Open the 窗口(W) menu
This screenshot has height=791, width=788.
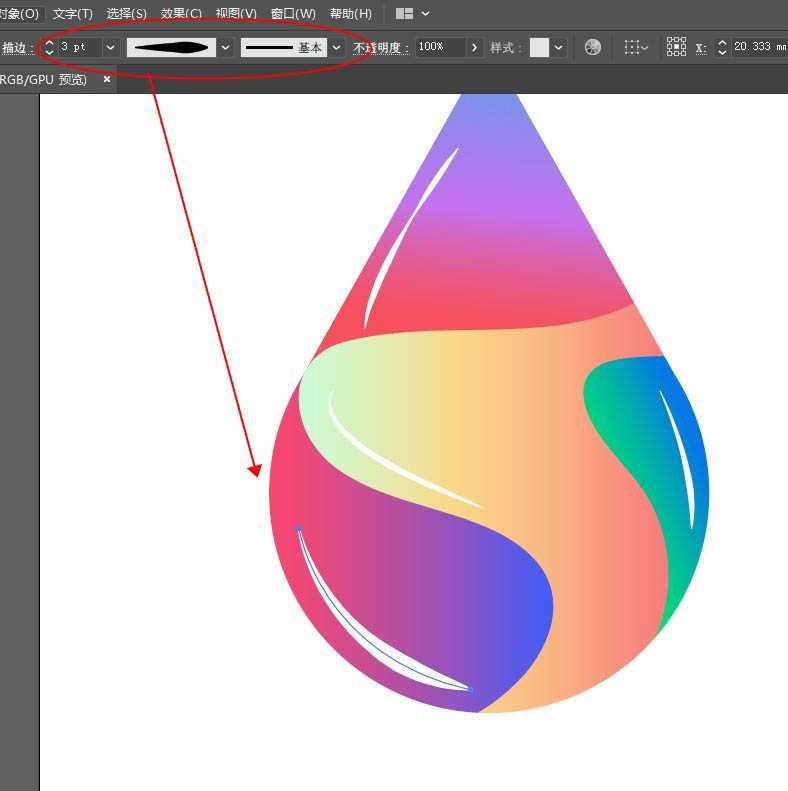tap(293, 14)
